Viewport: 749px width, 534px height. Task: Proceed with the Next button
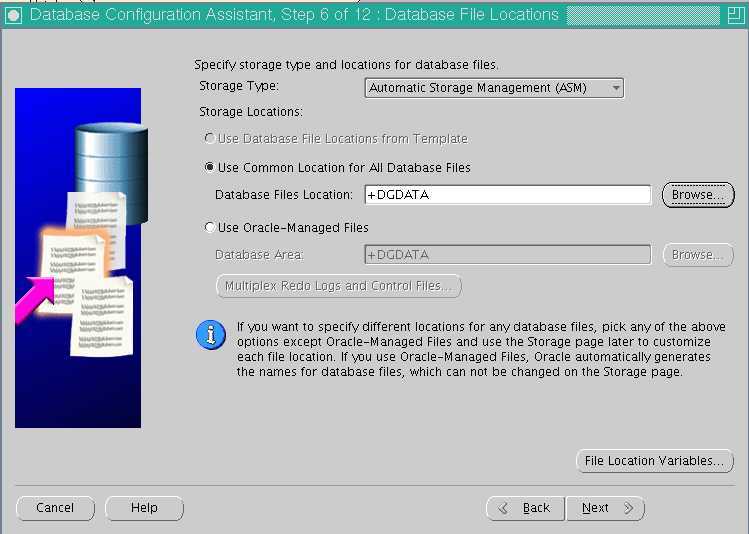coord(605,508)
